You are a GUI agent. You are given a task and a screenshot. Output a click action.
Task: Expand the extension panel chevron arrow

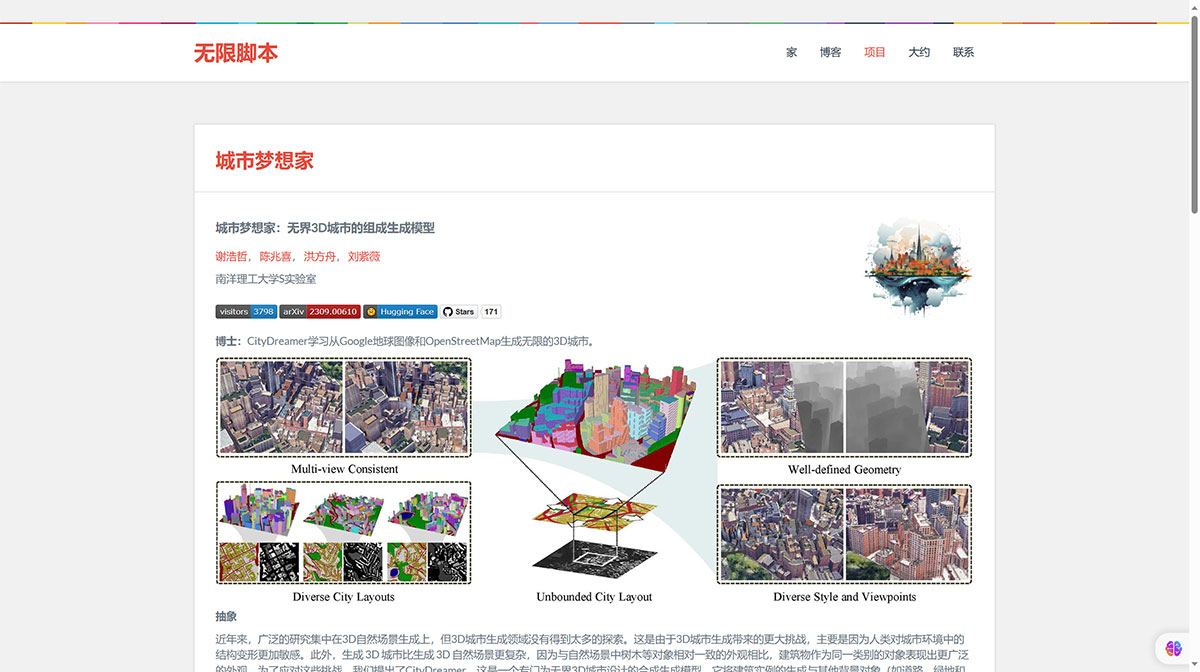tap(1195, 664)
